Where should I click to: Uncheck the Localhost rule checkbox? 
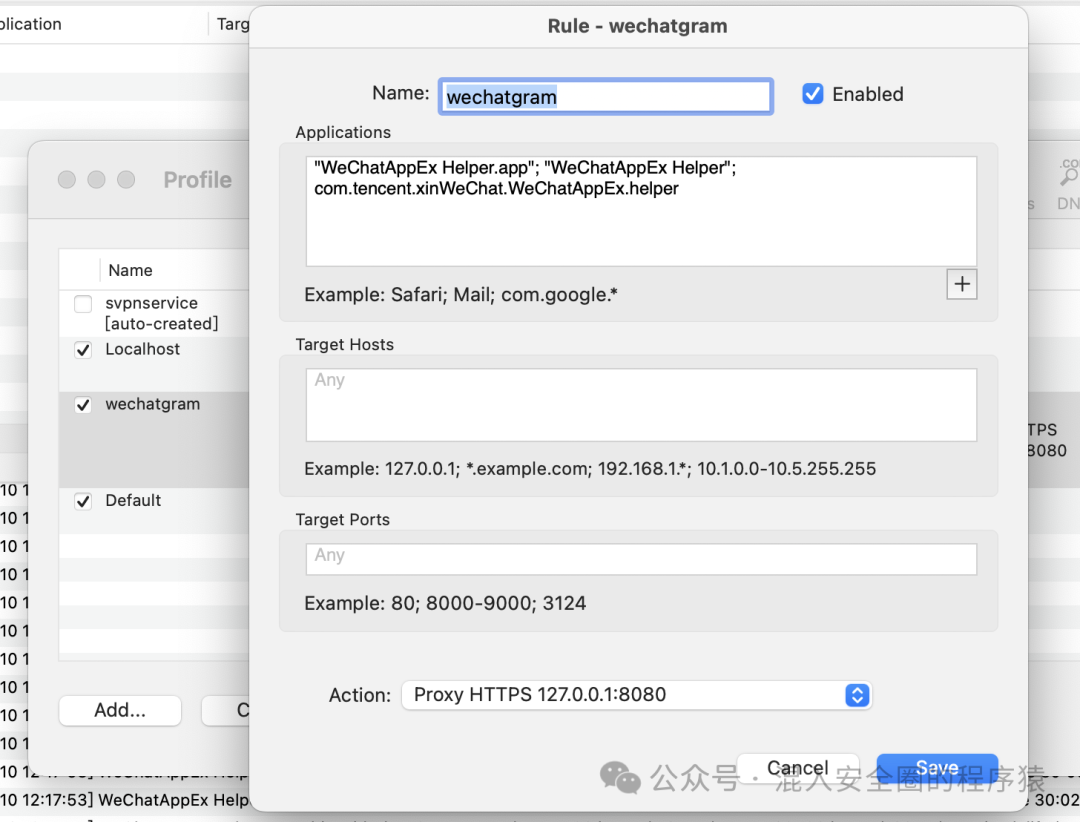(83, 350)
